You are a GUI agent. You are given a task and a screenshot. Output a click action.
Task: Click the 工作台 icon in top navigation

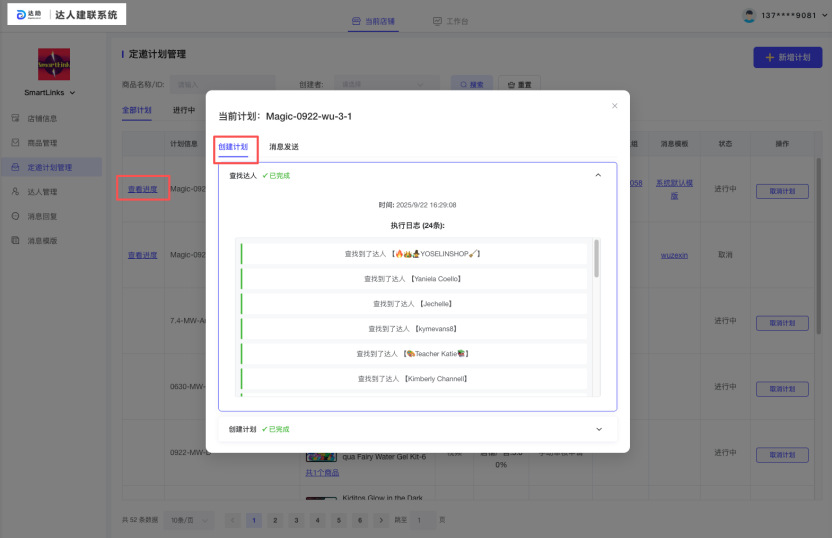point(437,21)
